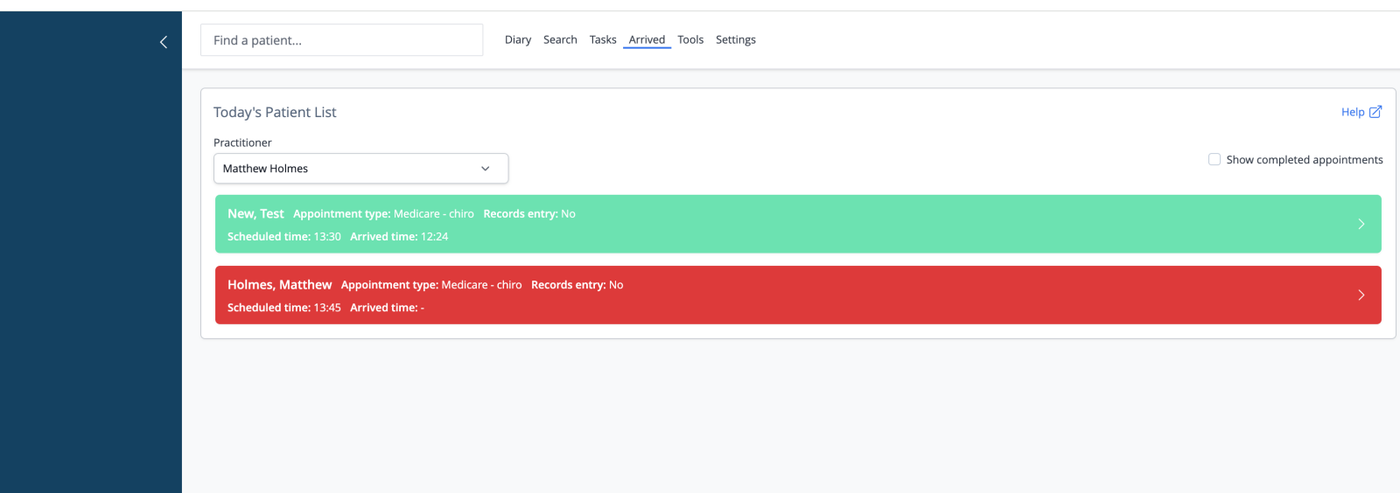Expand the Holmes, Matthew appointment row chevron
Screen dimensions: 1400x493
(x=1361, y=295)
